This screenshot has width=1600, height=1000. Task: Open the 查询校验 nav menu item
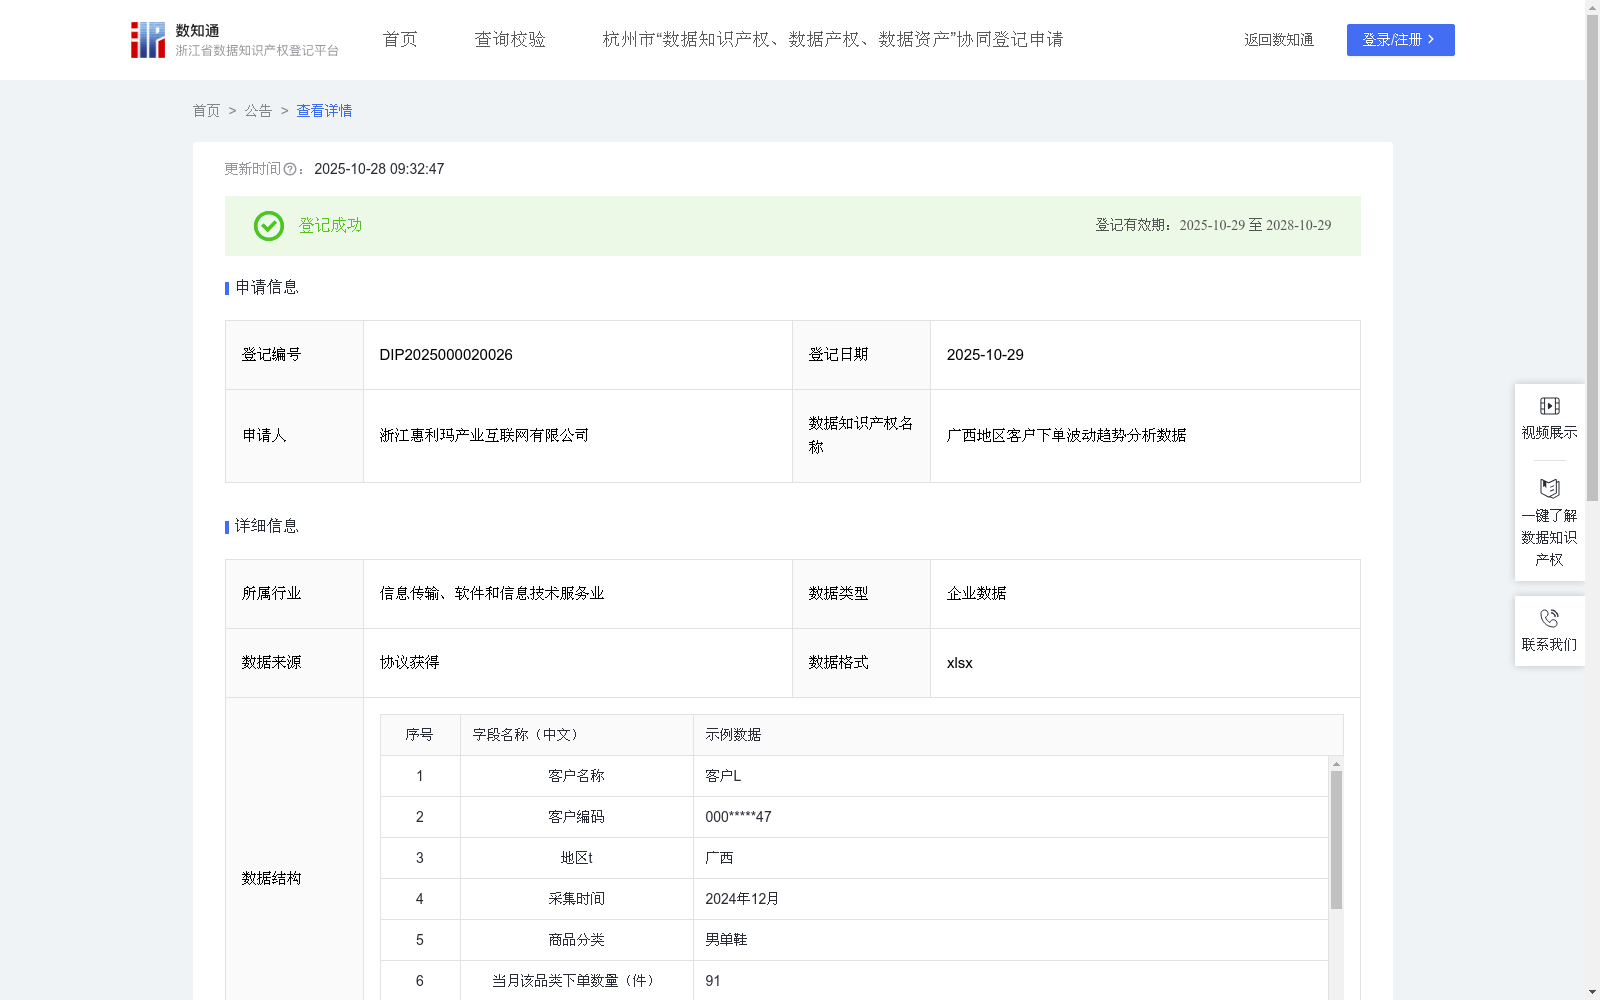point(510,40)
